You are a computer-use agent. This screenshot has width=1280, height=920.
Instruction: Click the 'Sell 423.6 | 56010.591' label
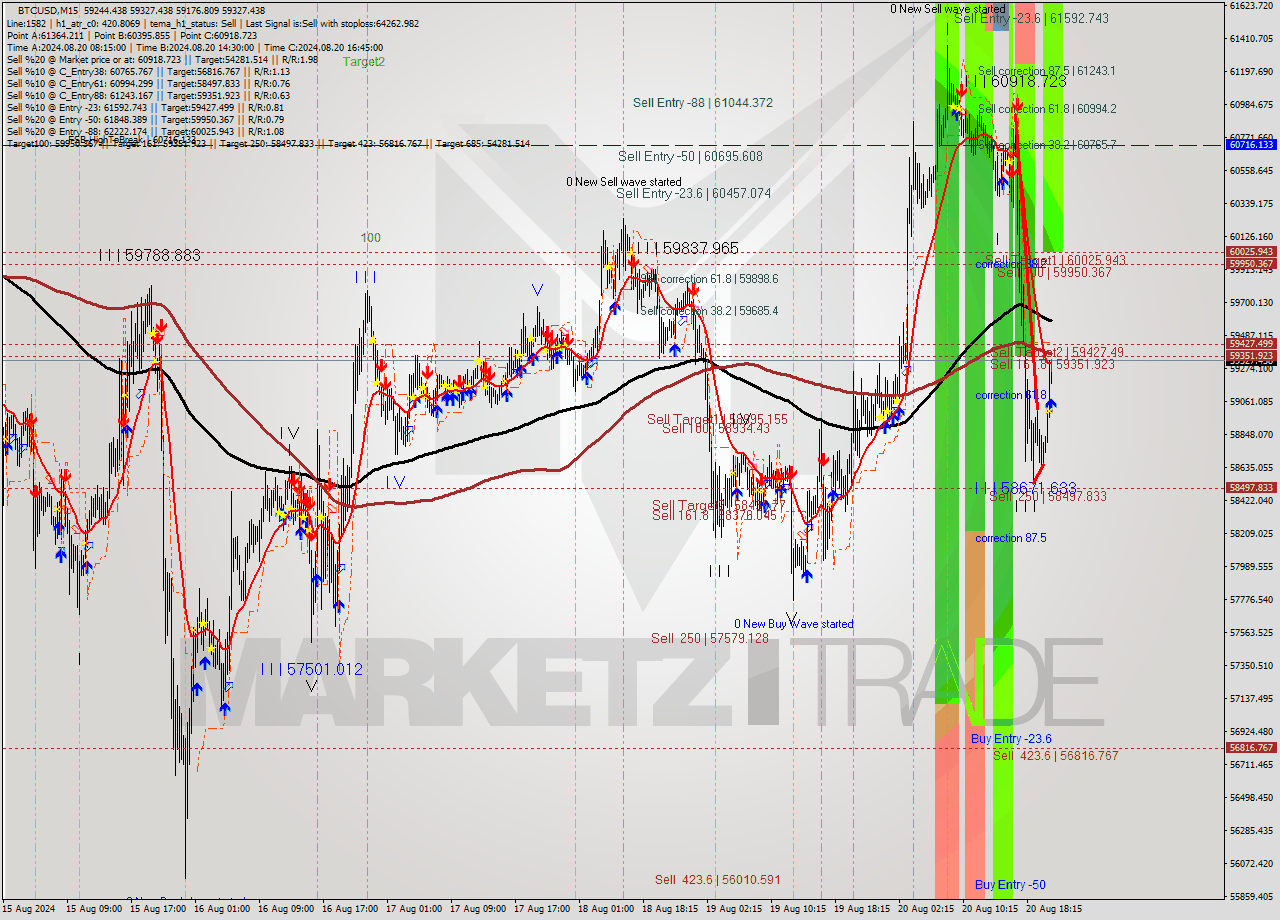(718, 880)
